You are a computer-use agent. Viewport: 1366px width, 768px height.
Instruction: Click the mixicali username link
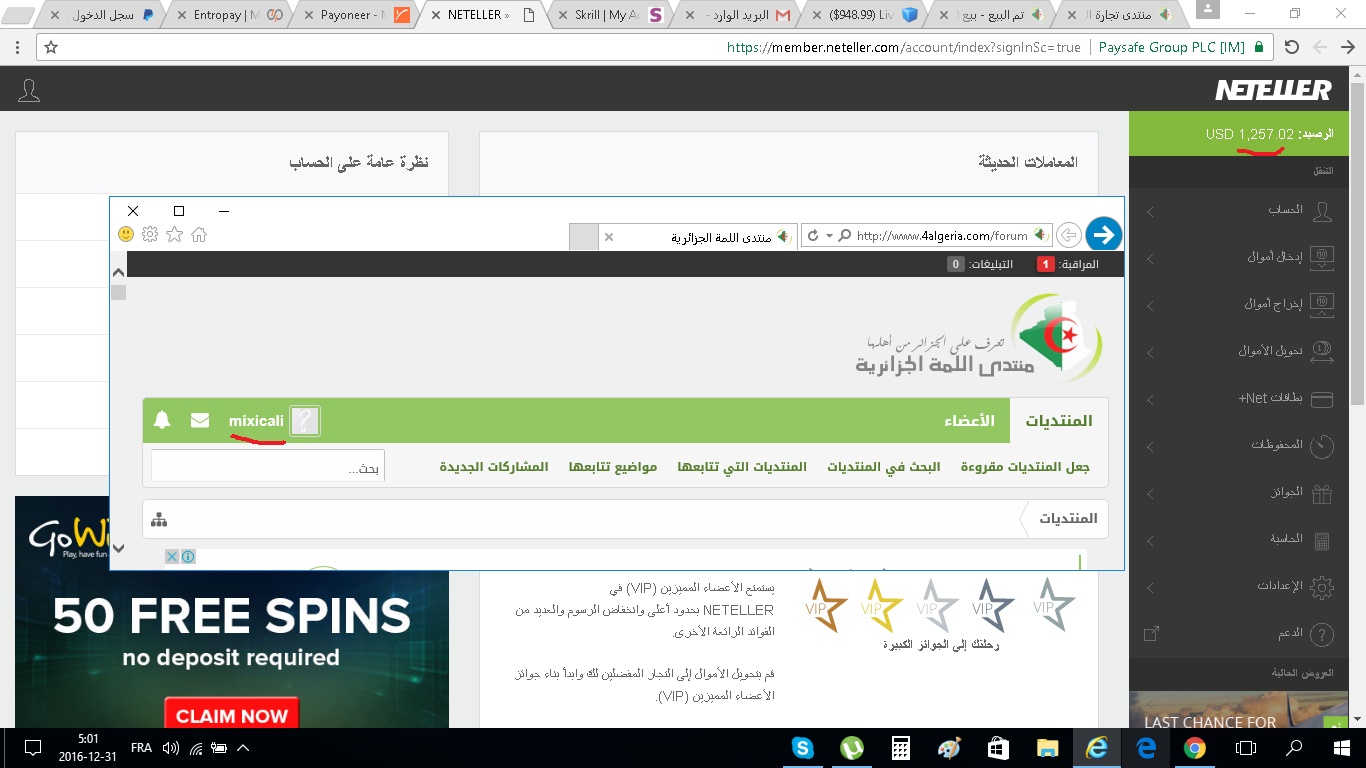coord(256,421)
